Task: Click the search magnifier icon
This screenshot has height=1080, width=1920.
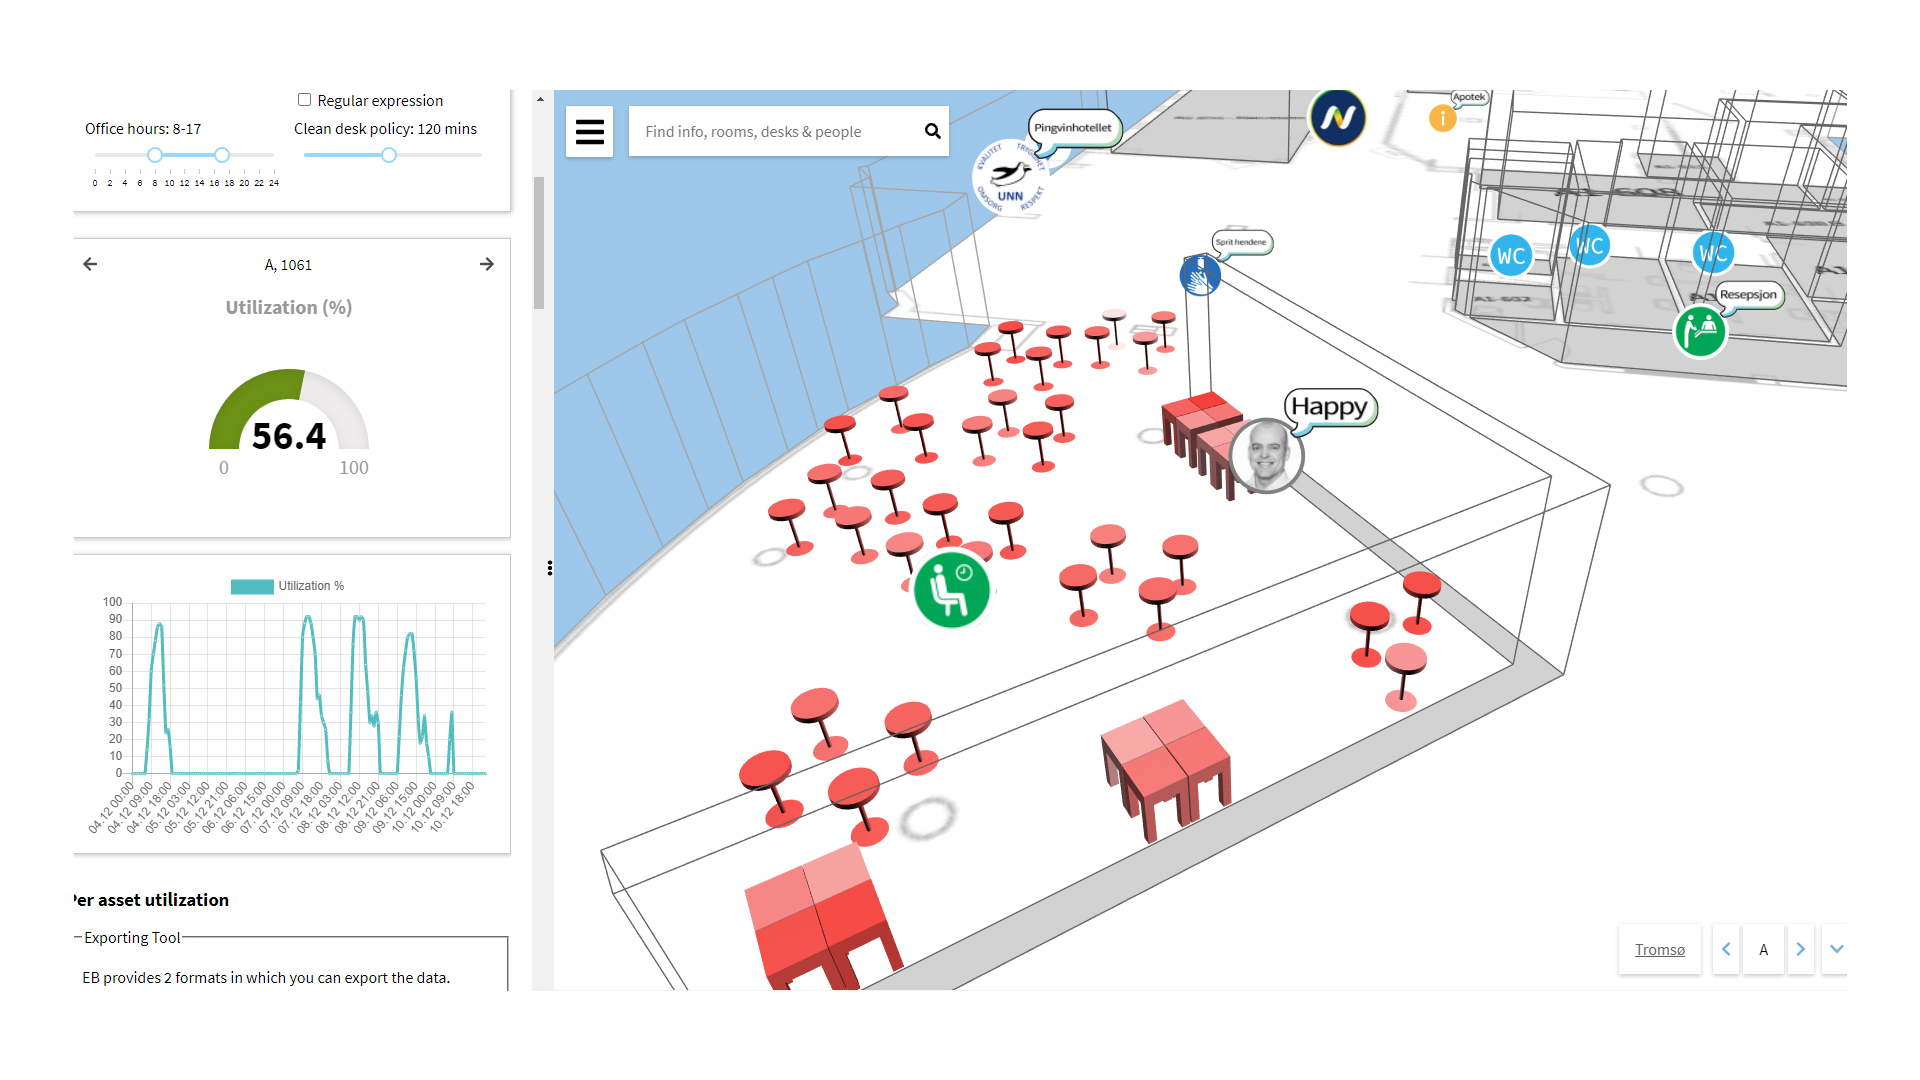Action: (x=932, y=132)
